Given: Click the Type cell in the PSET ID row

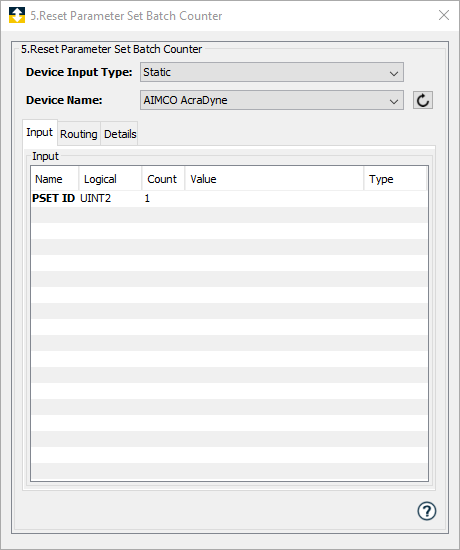Looking at the screenshot, I should (x=395, y=199).
